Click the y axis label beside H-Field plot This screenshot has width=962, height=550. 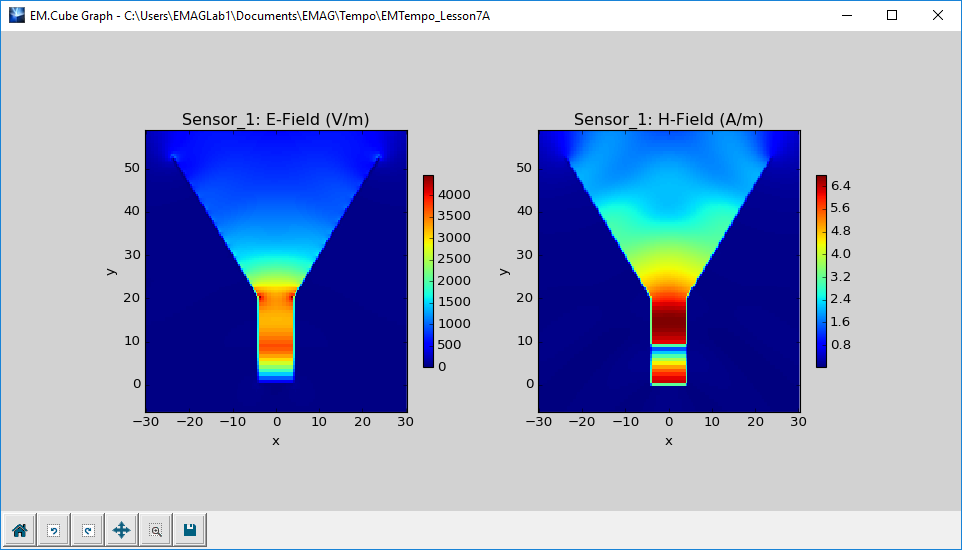[504, 271]
